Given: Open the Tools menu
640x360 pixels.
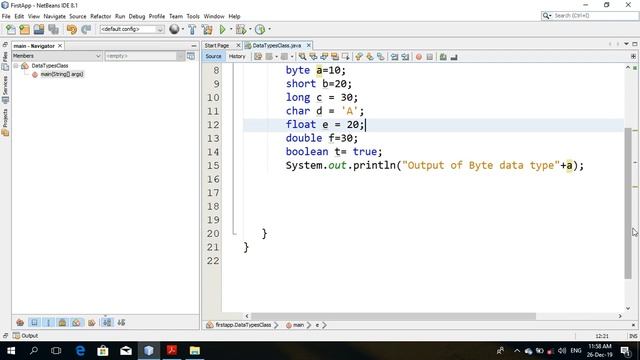Looking at the screenshot, I should [193, 16].
